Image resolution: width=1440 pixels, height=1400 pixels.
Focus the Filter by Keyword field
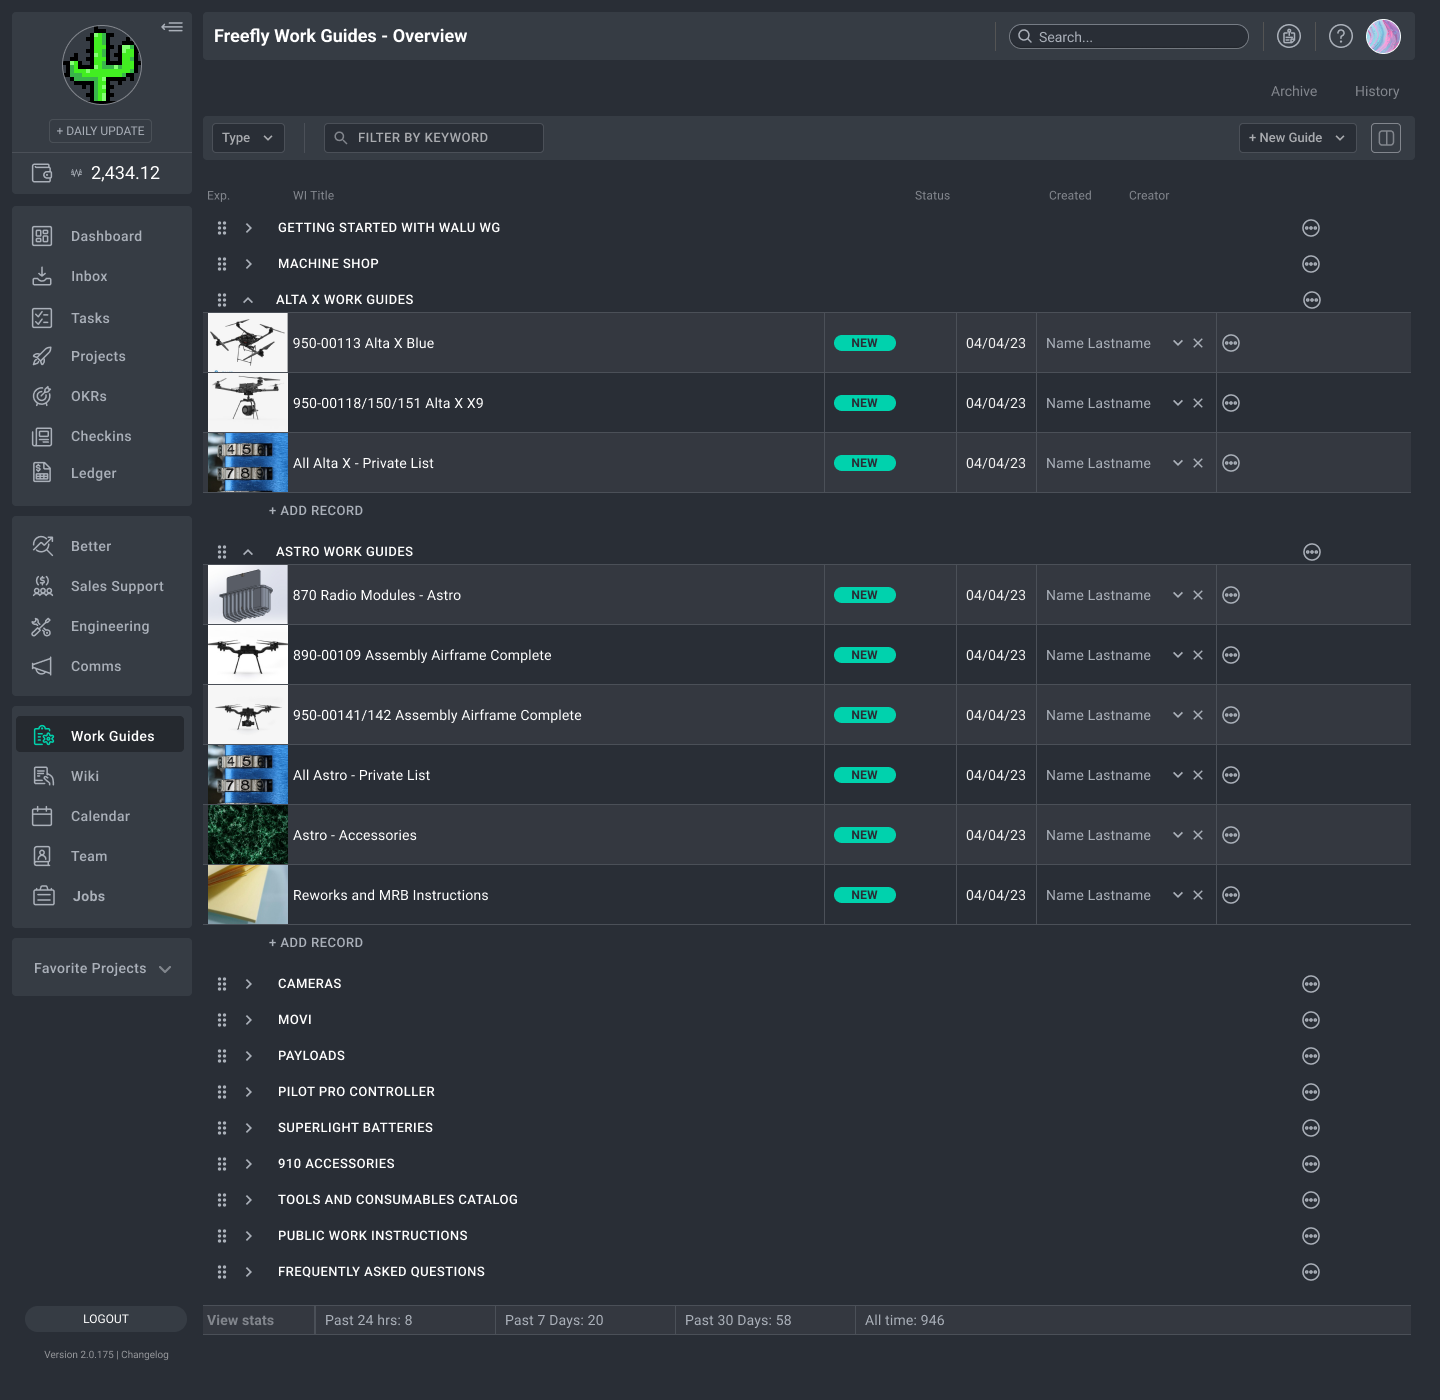point(434,138)
